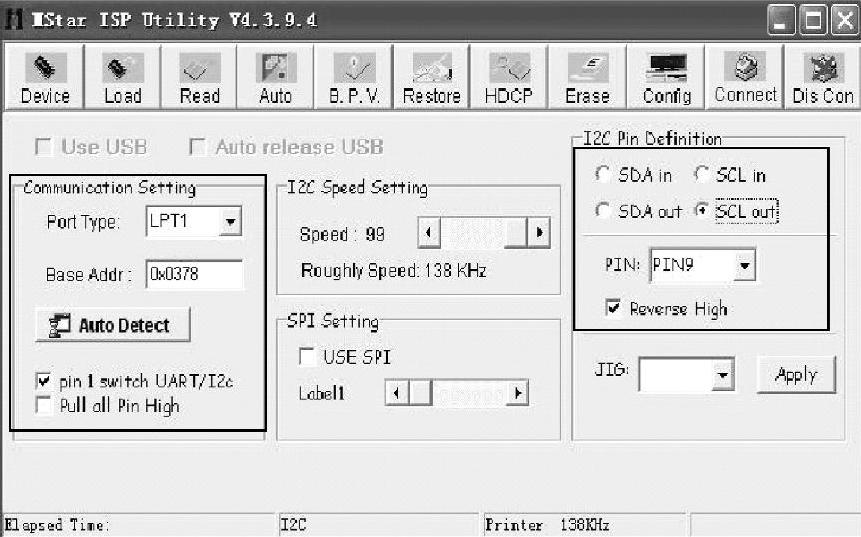Start the Auto program icon
Image resolution: width=861 pixels, height=537 pixels.
point(276,78)
